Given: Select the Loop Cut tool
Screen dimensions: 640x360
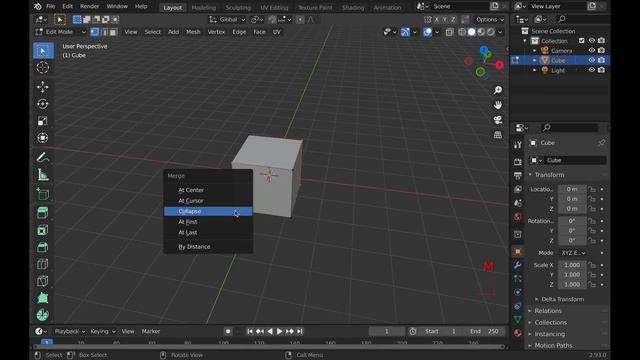Looking at the screenshot, I should pos(43,264).
